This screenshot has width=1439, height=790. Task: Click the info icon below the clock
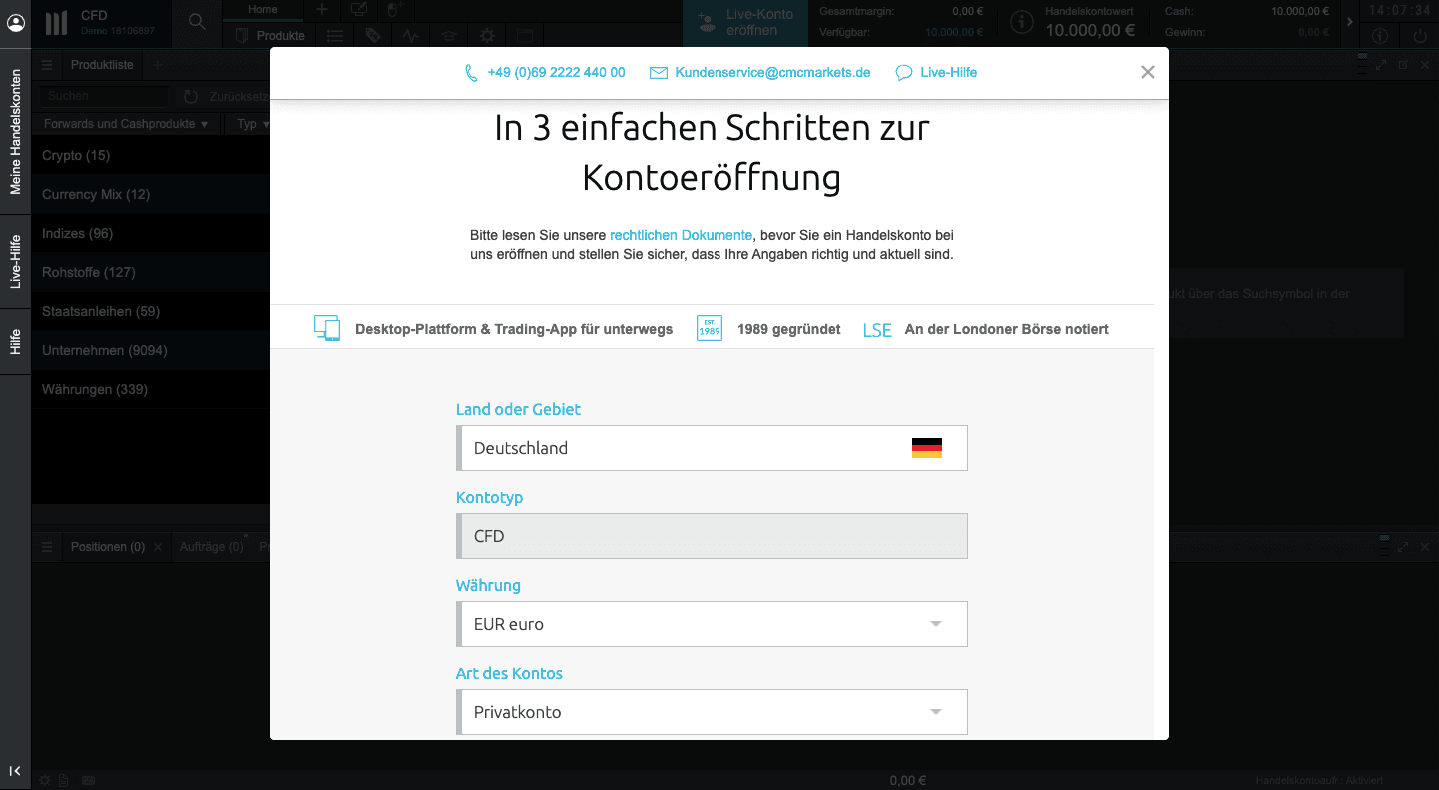(x=1380, y=36)
